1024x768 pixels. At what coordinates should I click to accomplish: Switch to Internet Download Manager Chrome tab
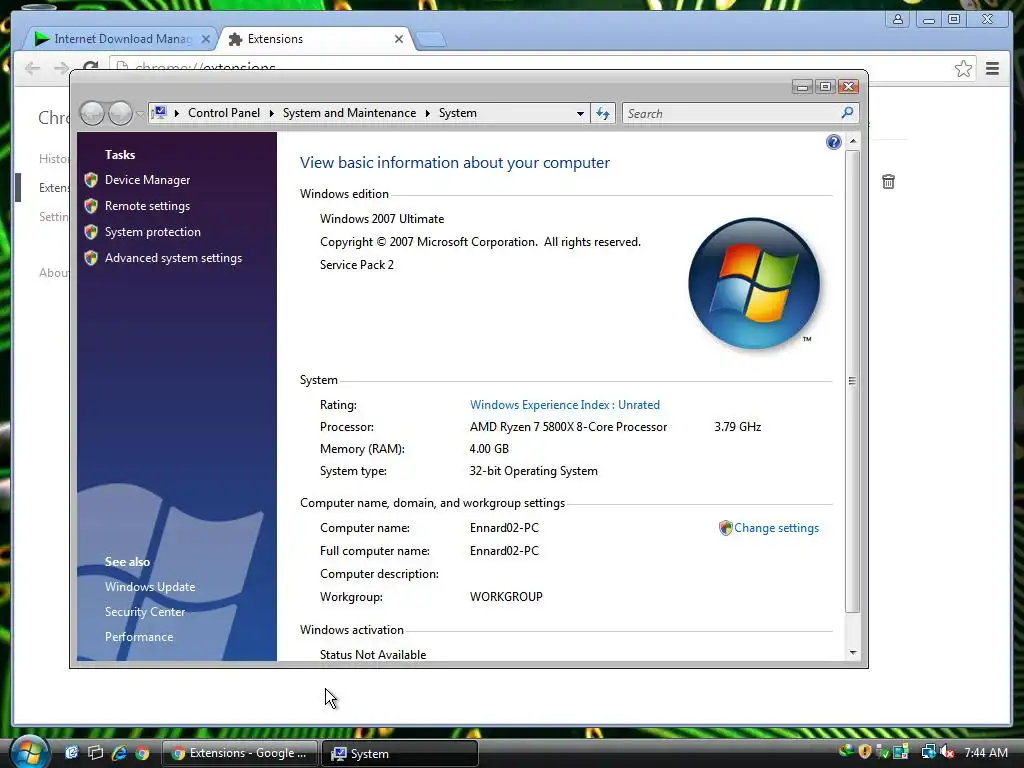point(122,39)
